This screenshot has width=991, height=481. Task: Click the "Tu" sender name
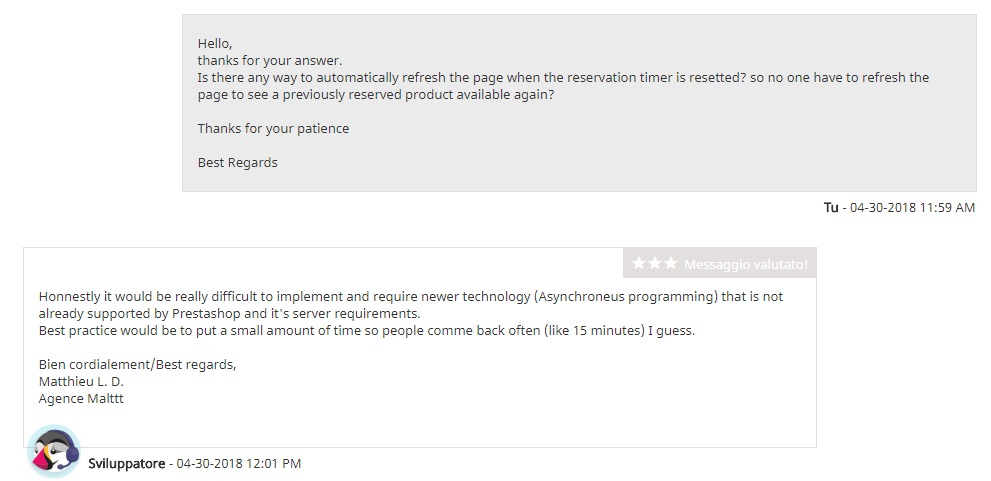(x=831, y=207)
